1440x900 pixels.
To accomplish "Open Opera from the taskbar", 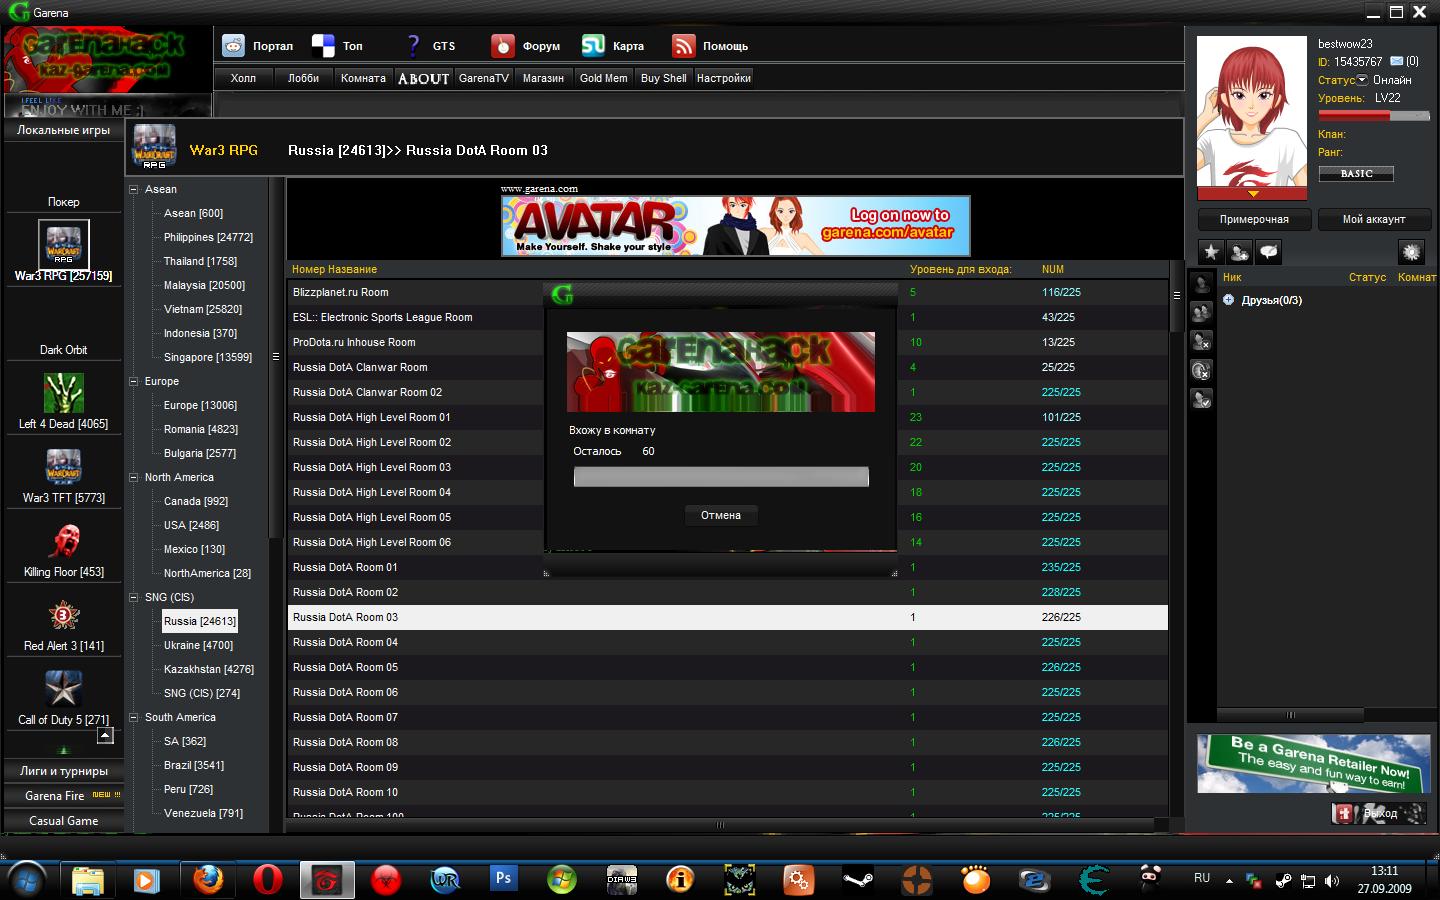I will 267,879.
